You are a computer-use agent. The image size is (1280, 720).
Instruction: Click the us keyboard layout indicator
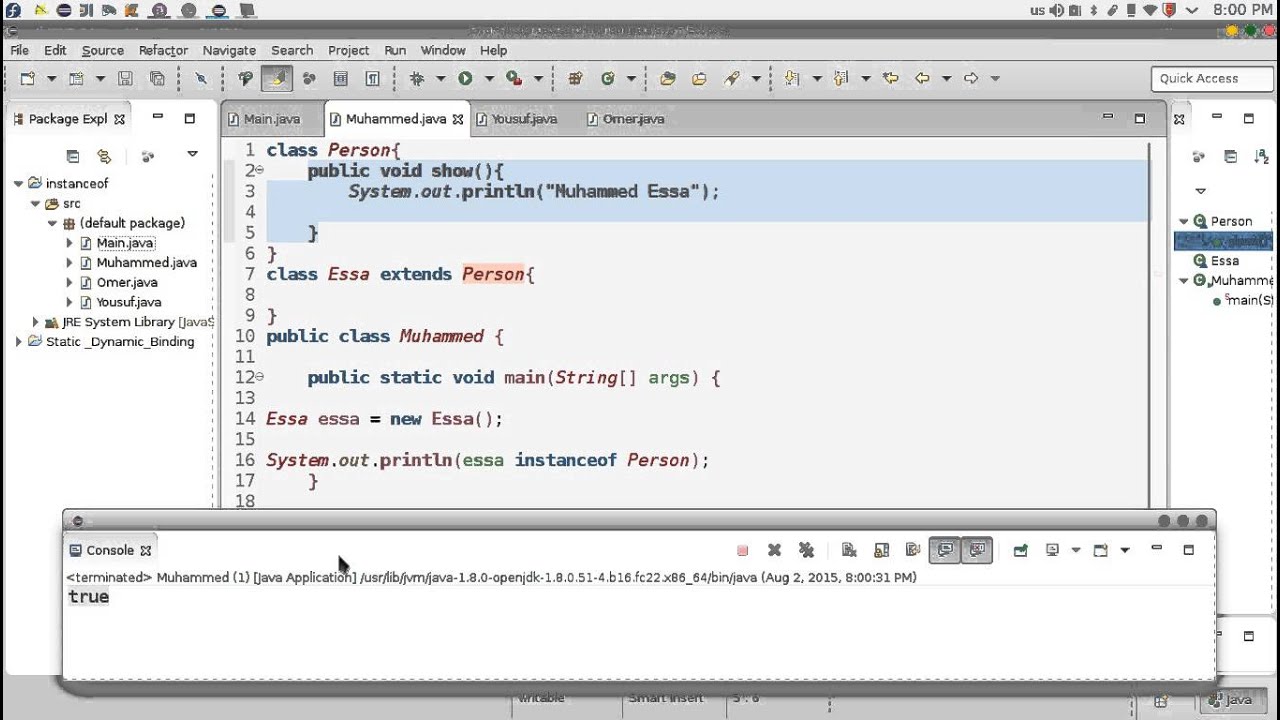click(x=1037, y=10)
